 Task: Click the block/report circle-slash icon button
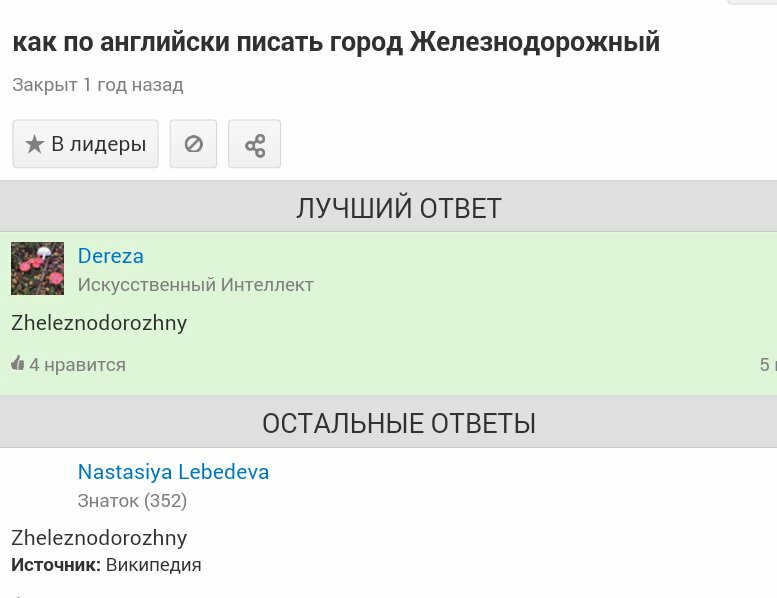[193, 144]
